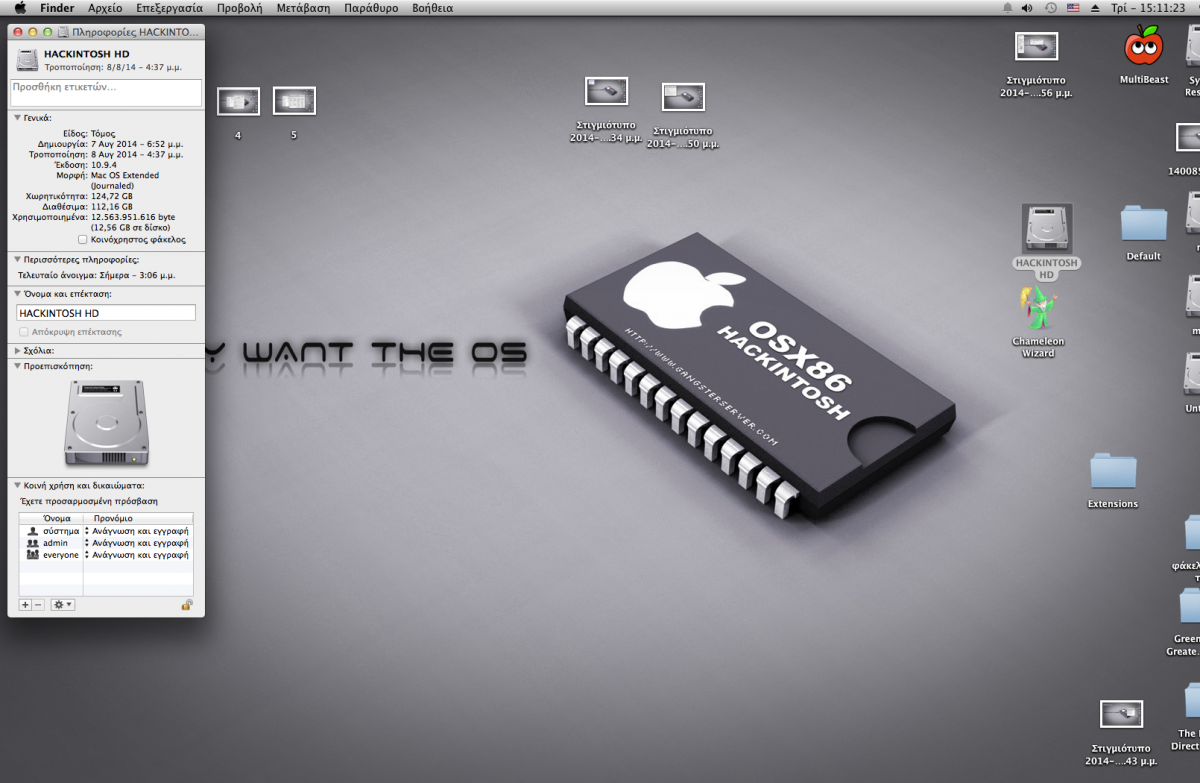Click the Προσθήκη ετικετών tags field

tap(106, 93)
